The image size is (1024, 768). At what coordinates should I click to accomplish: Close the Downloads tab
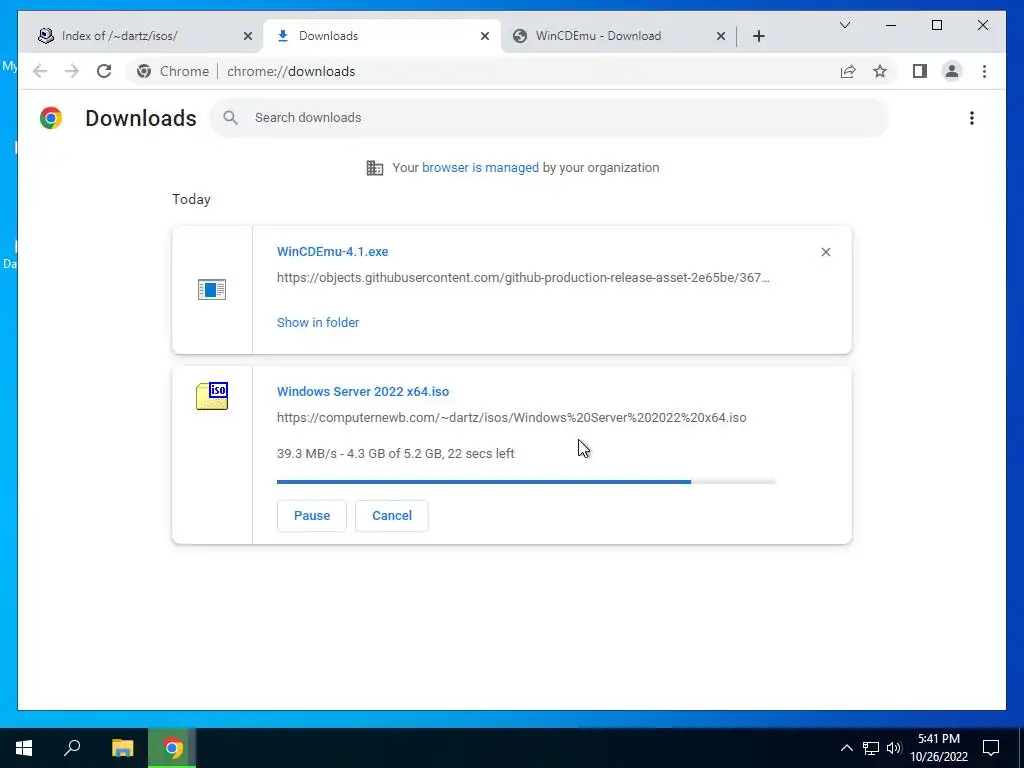click(485, 37)
